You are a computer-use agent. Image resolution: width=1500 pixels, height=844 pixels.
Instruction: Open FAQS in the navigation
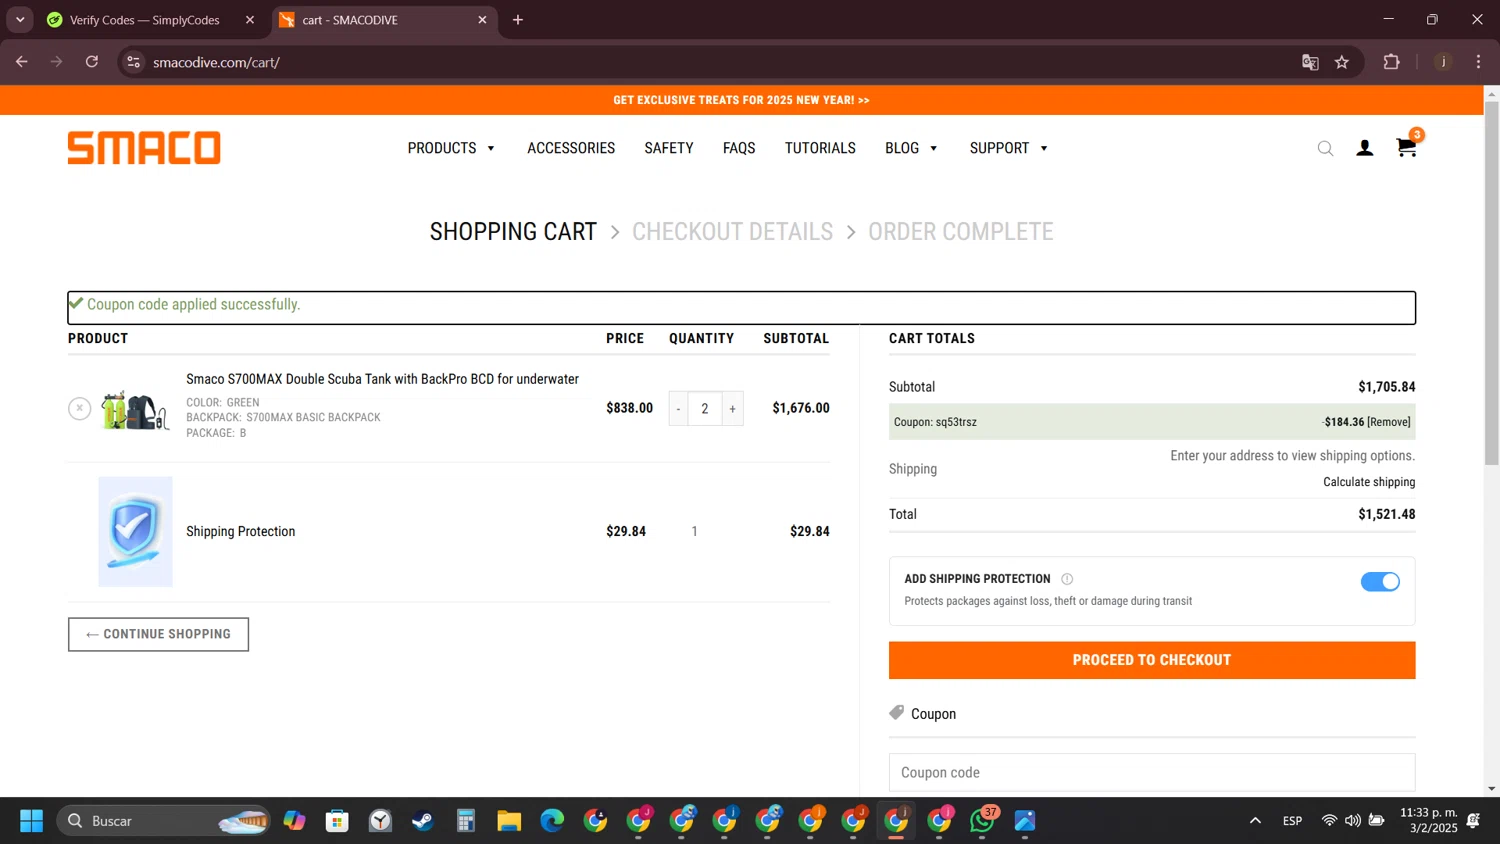(739, 148)
